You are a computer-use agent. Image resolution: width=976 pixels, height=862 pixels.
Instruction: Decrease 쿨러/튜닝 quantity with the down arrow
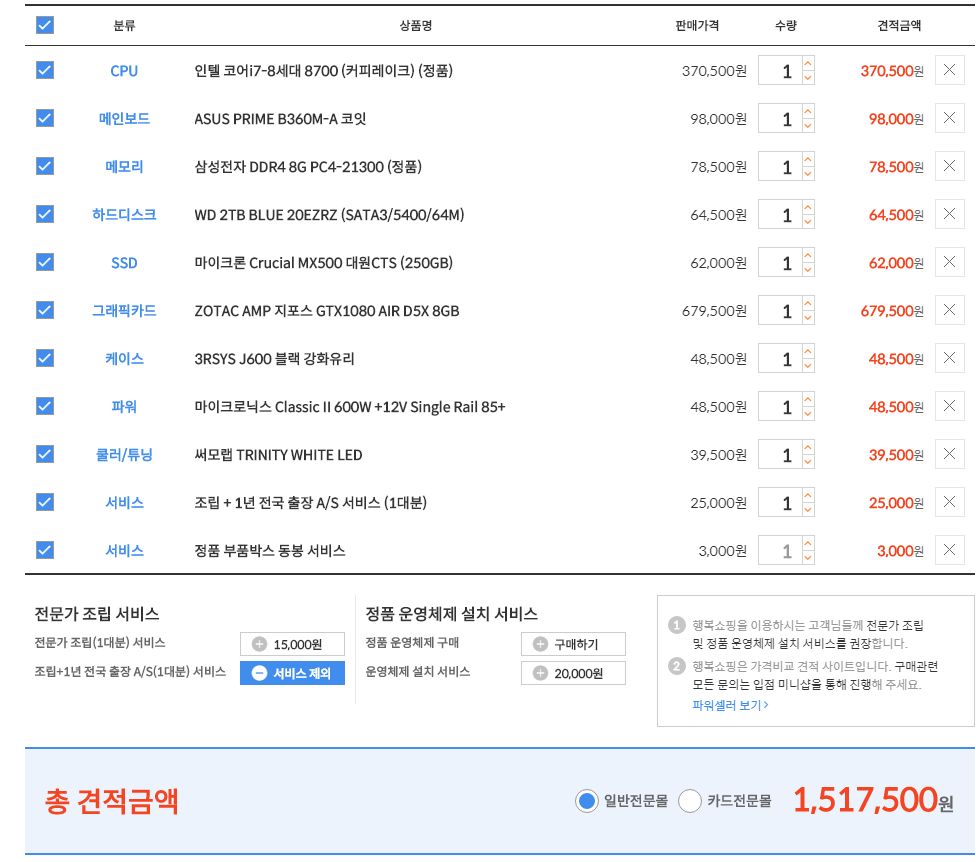point(808,461)
